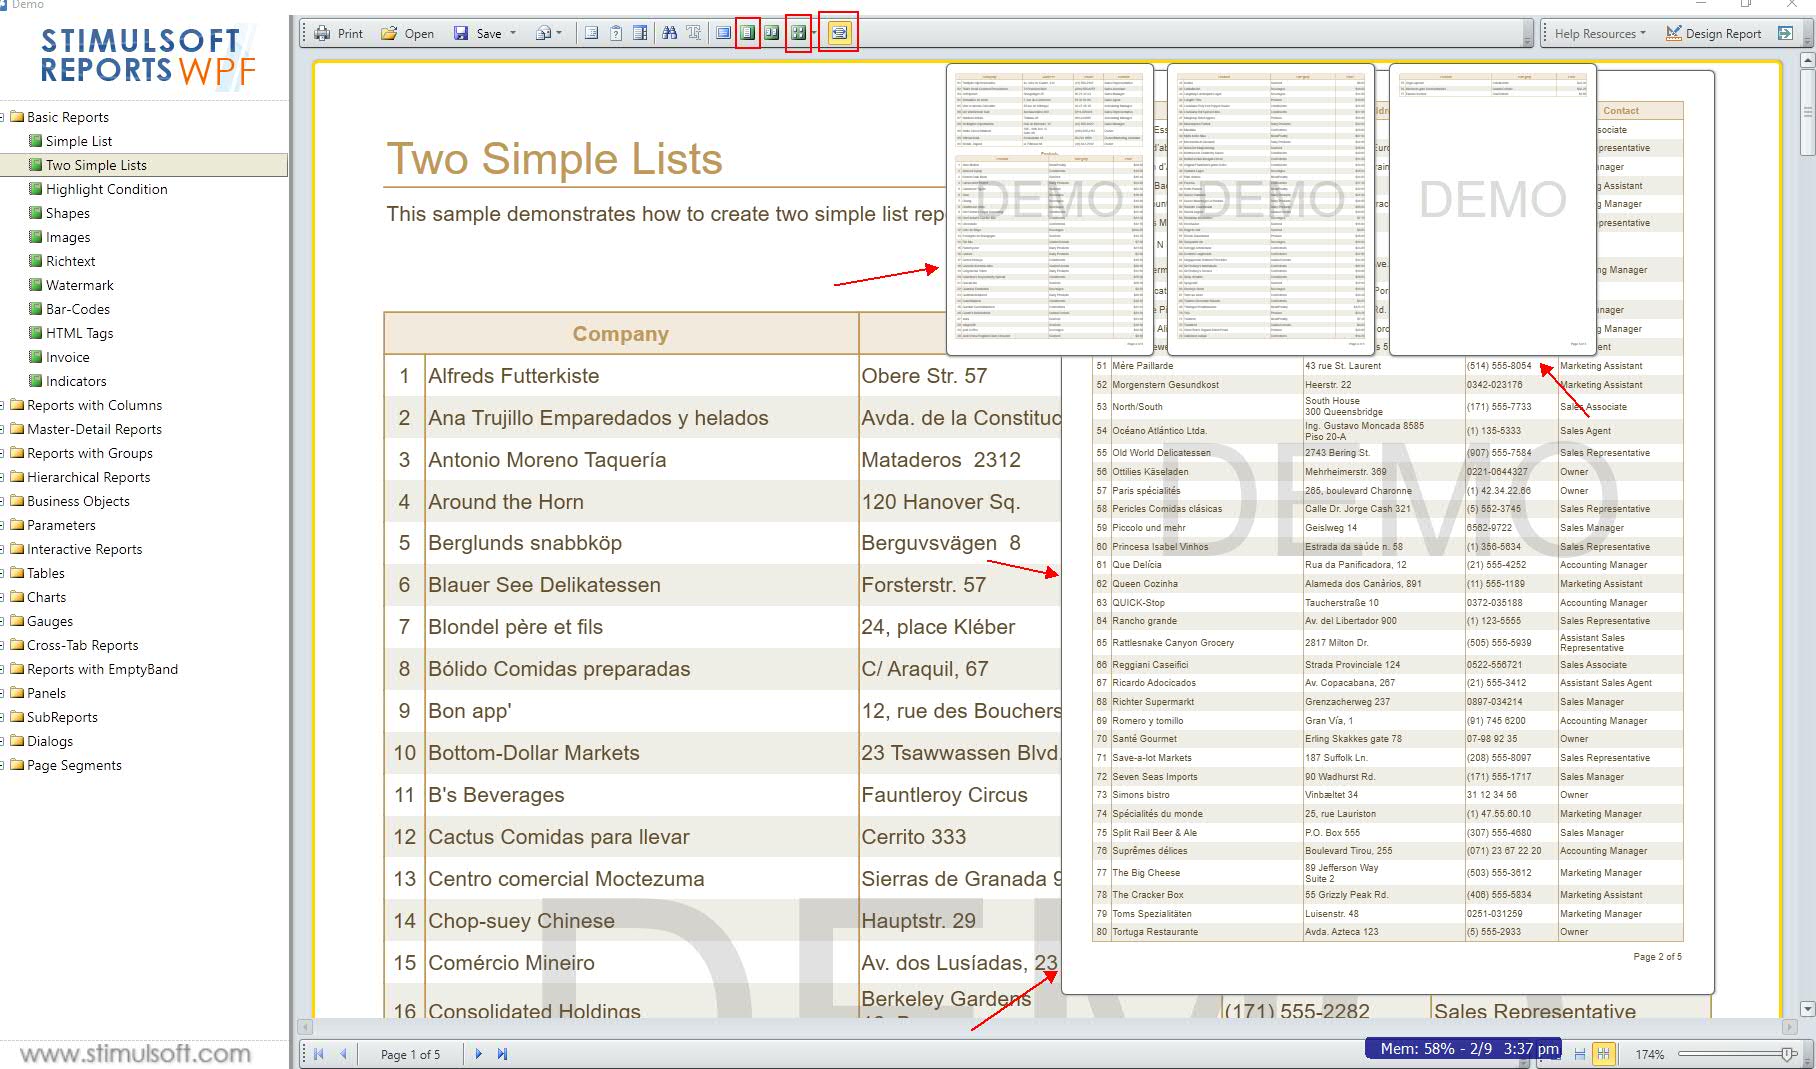This screenshot has width=1816, height=1069.
Task: Open the Save format dropdown arrow
Action: pyautogui.click(x=513, y=33)
